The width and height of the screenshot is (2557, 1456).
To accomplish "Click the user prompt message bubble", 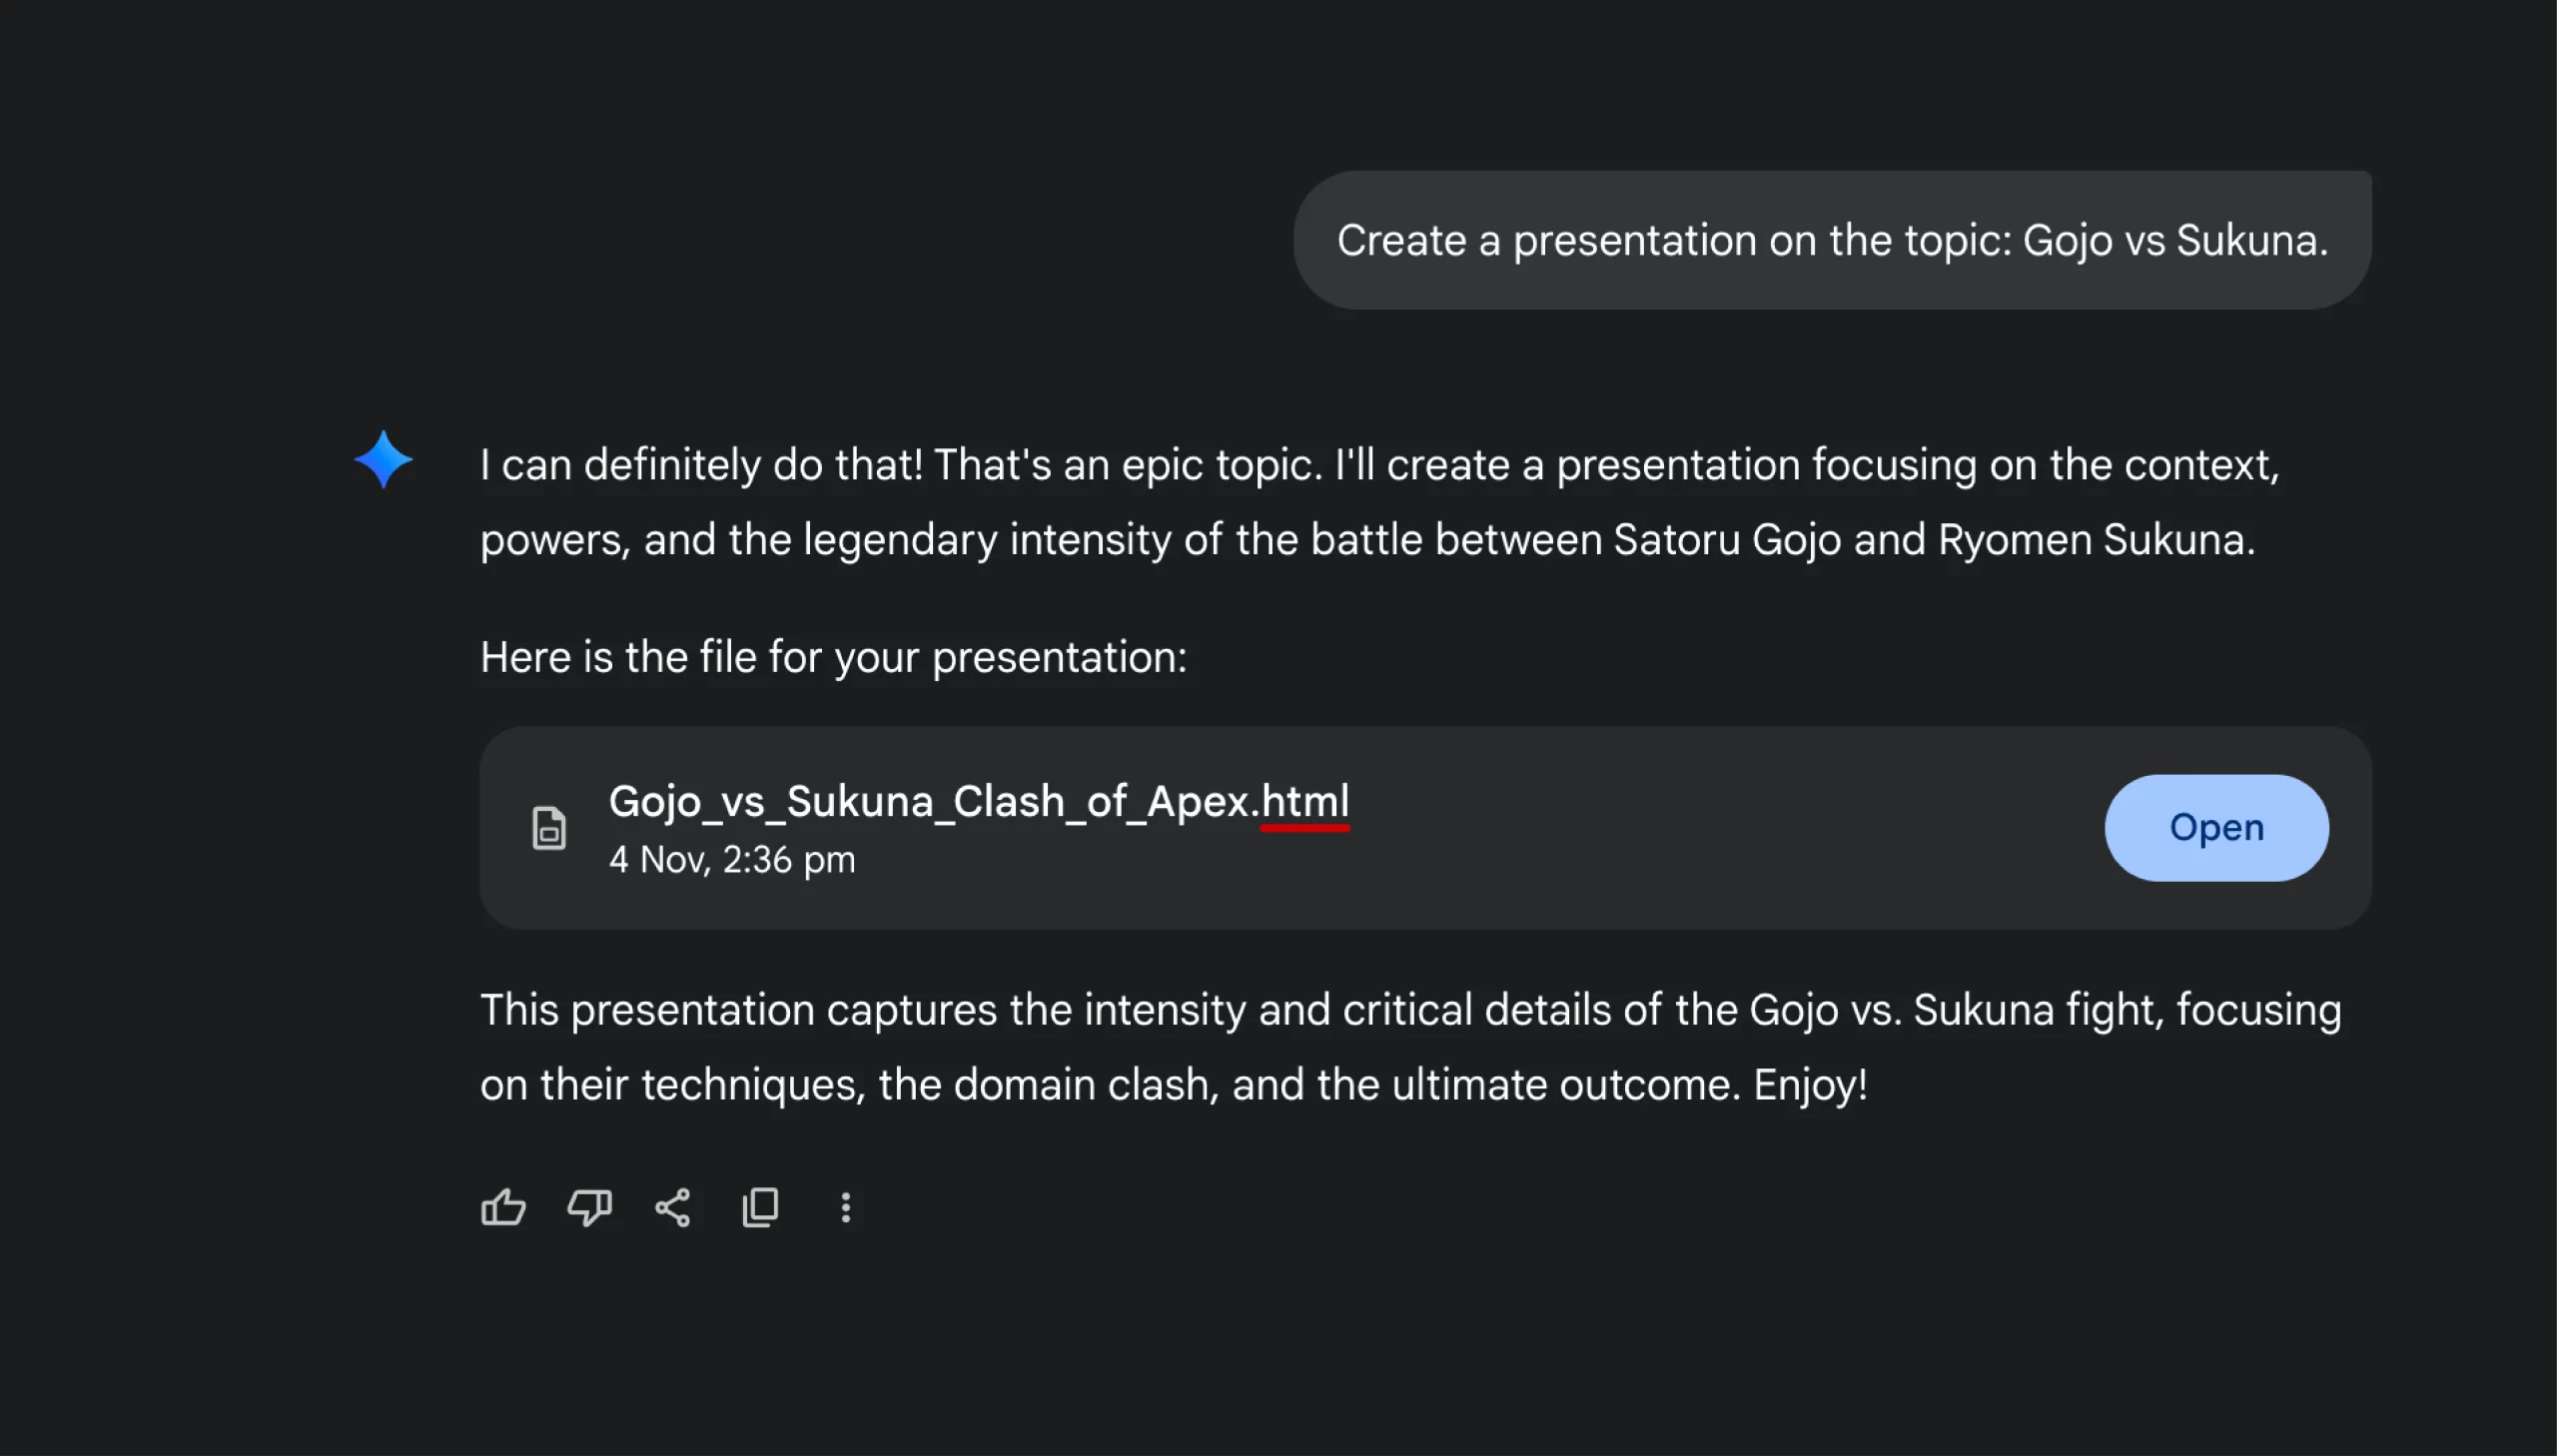I will point(1831,240).
